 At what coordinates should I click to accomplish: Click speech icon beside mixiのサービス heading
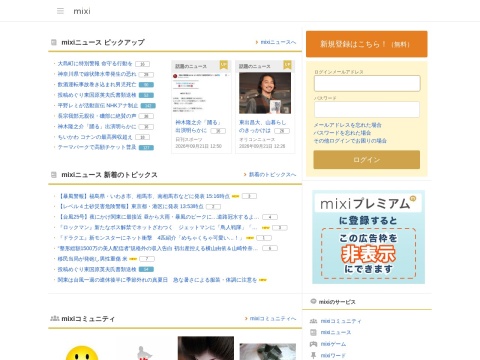click(313, 301)
